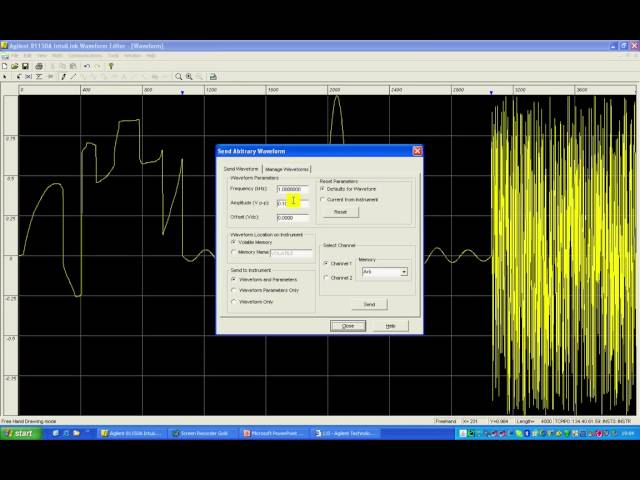Screen dimensions: 640x480
Task: Click the Memory Name text field
Action: pyautogui.click(x=291, y=253)
